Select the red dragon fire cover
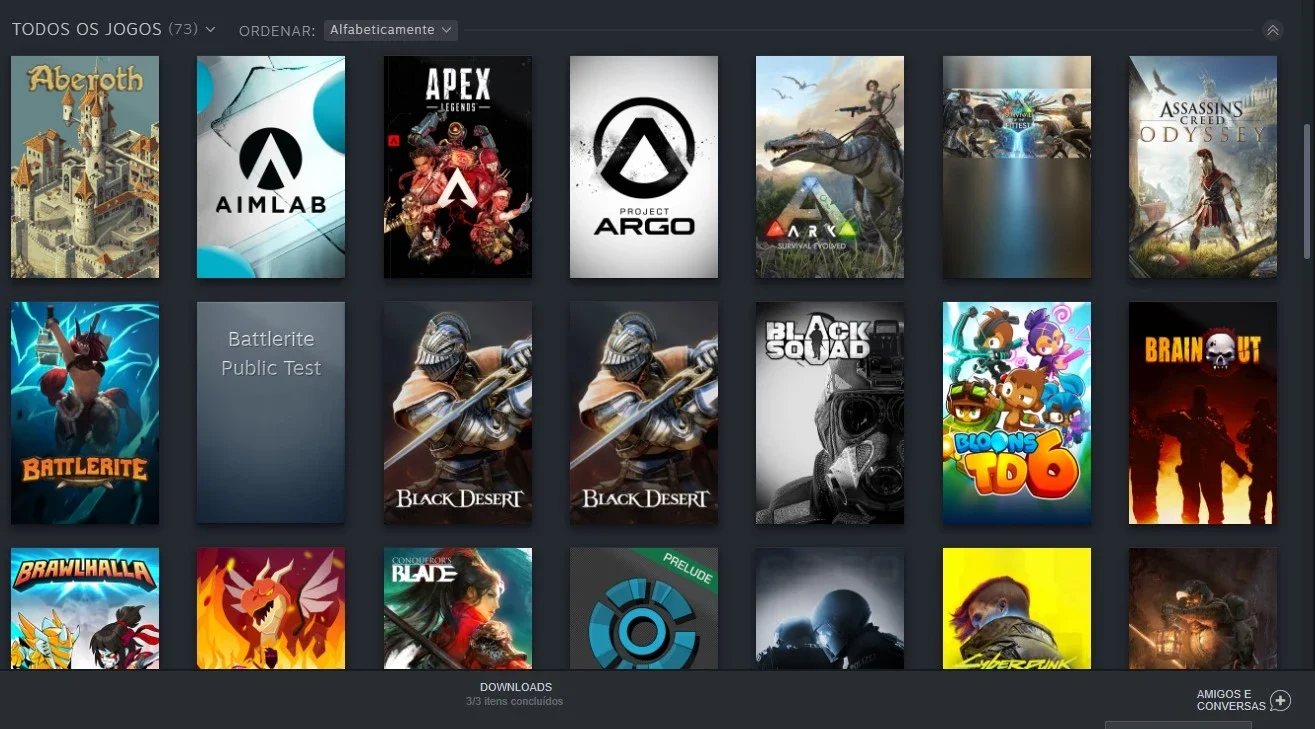Viewport: 1315px width, 729px height. click(x=271, y=608)
